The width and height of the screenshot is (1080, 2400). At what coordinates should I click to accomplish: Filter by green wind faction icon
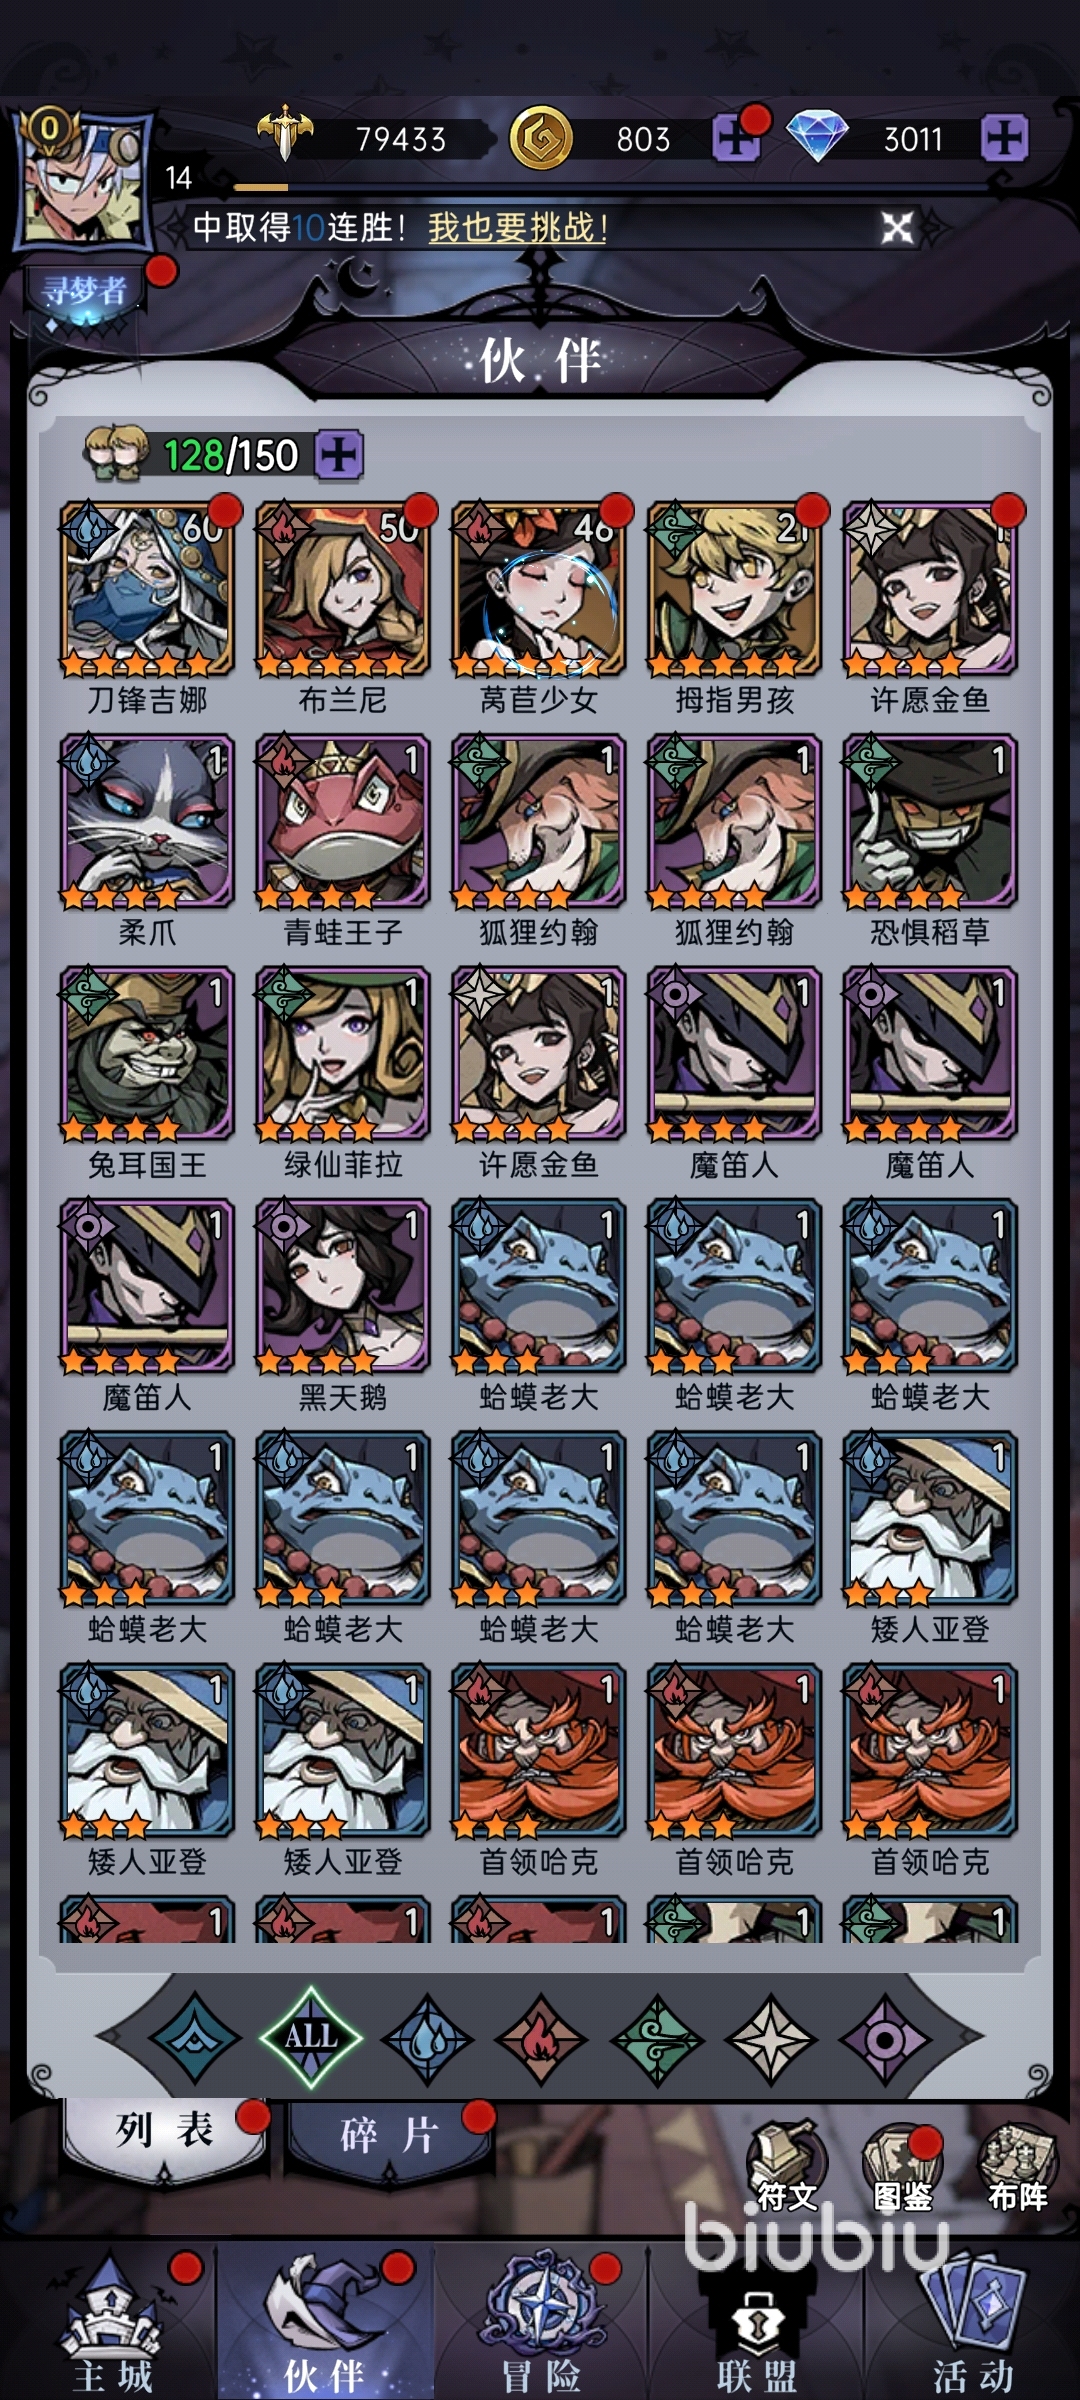pos(657,2039)
